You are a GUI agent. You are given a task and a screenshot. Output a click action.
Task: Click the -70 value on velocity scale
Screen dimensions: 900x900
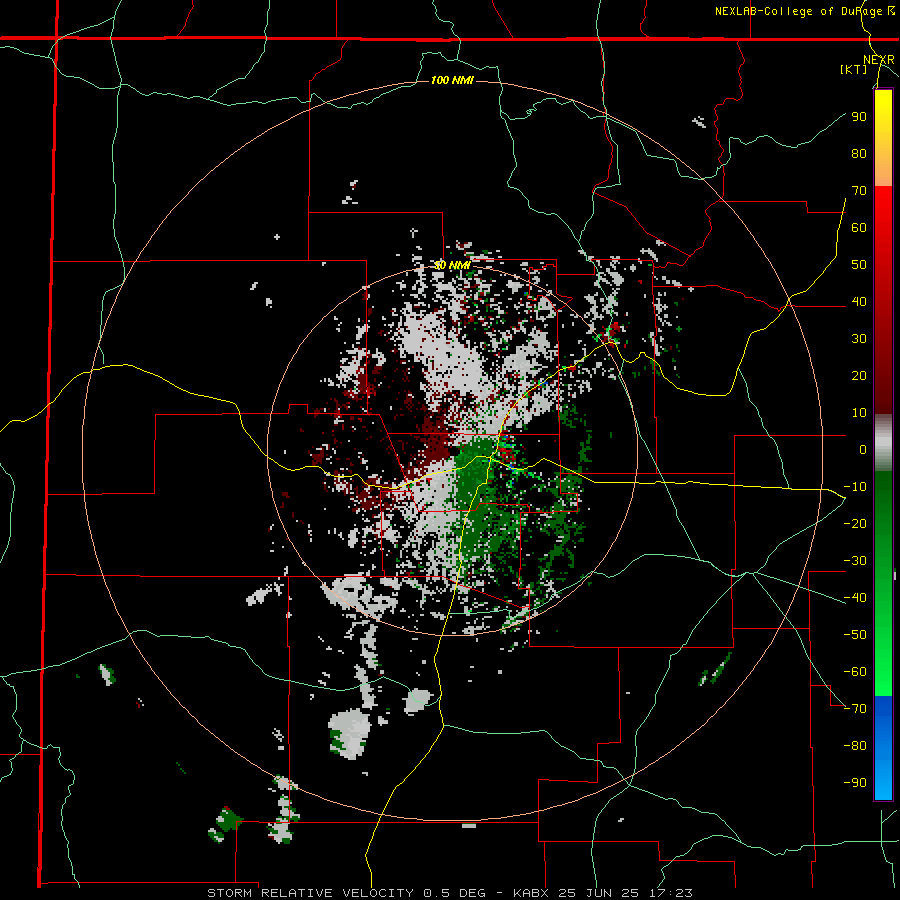[855, 708]
